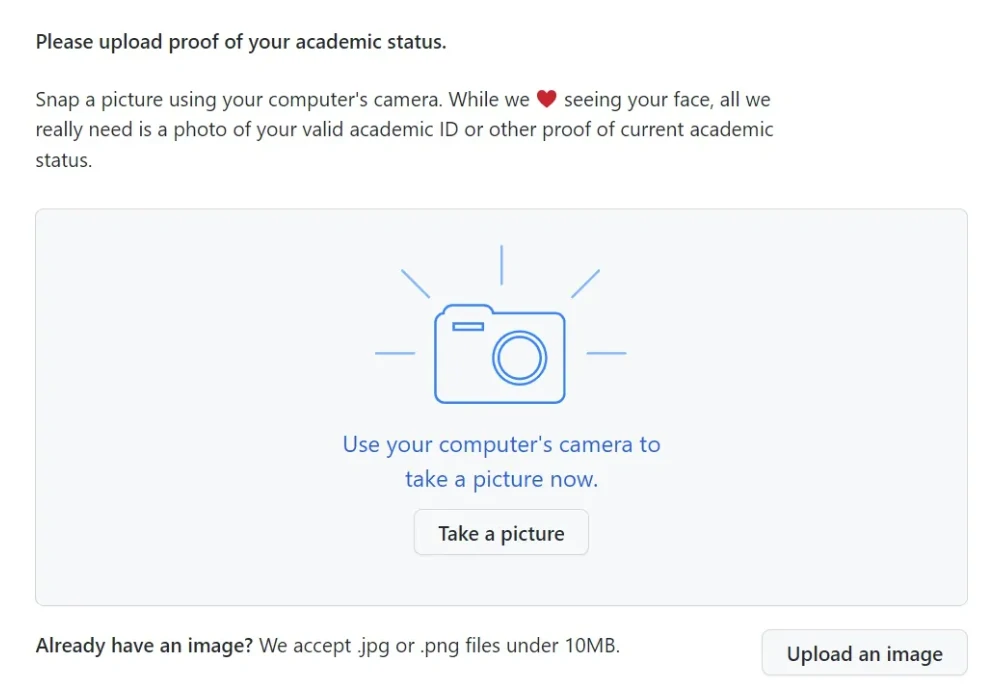
Task: Click the "take a picture now." blue text
Action: [x=501, y=479]
